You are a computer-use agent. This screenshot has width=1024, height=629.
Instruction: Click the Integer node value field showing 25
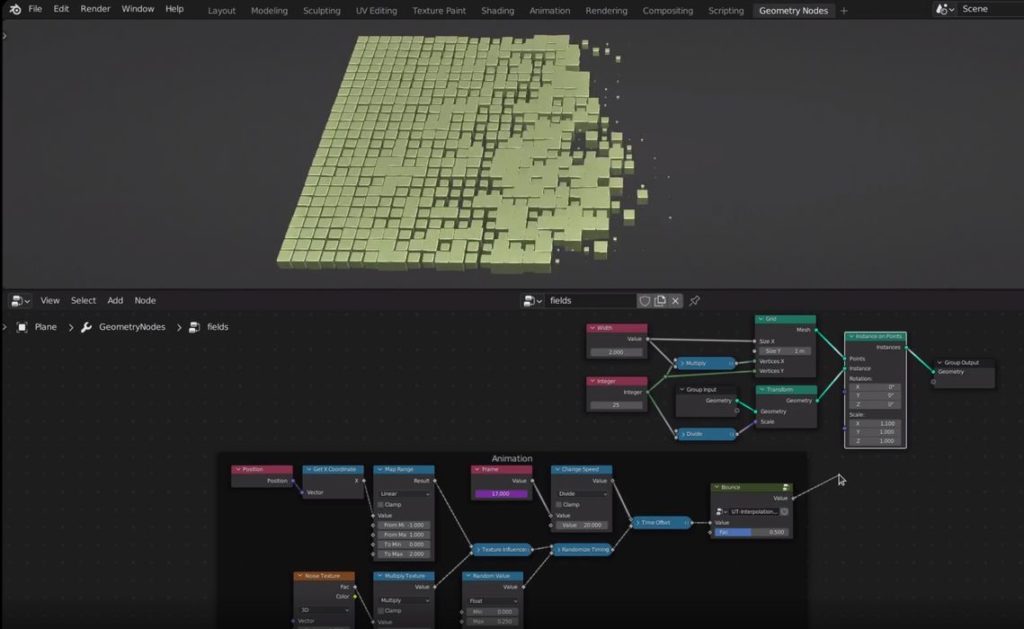pyautogui.click(x=616, y=404)
